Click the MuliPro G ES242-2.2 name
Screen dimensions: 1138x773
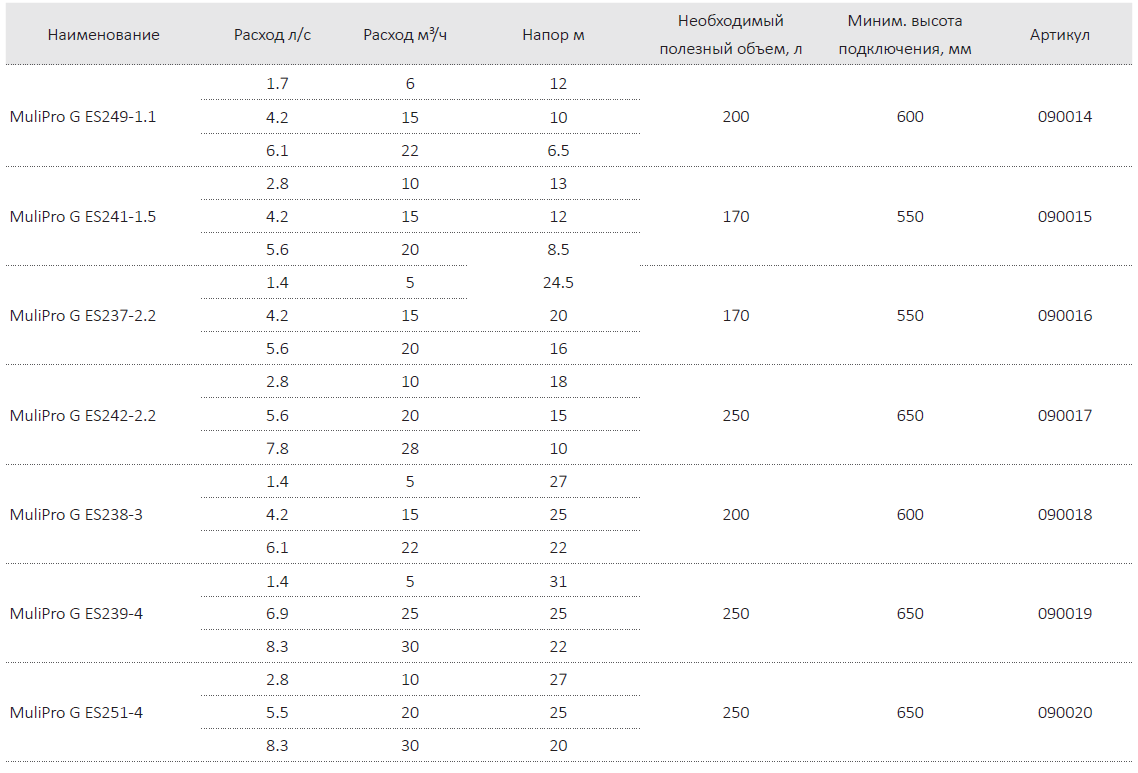[x=83, y=415]
